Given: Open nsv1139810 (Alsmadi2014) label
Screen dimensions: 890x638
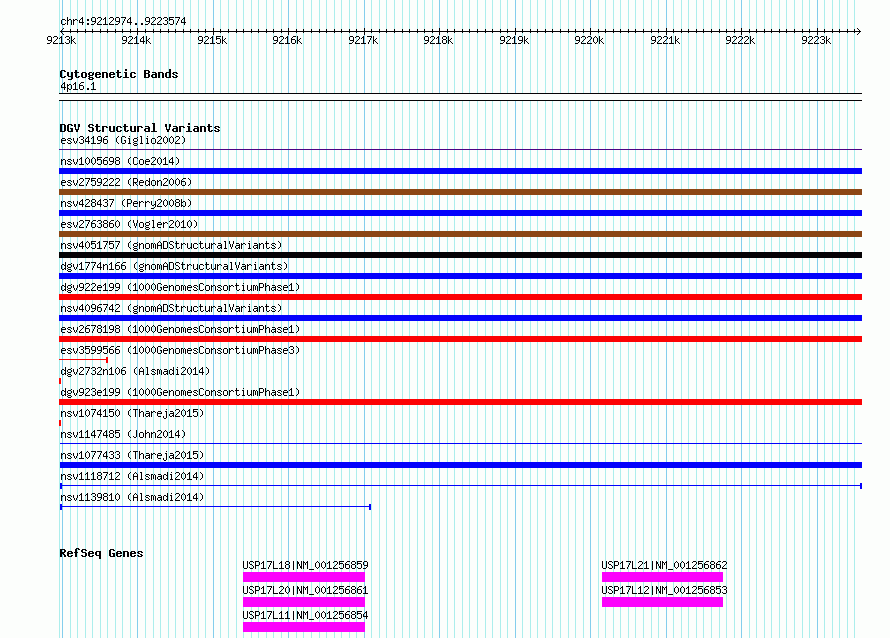Looking at the screenshot, I should coord(132,497).
